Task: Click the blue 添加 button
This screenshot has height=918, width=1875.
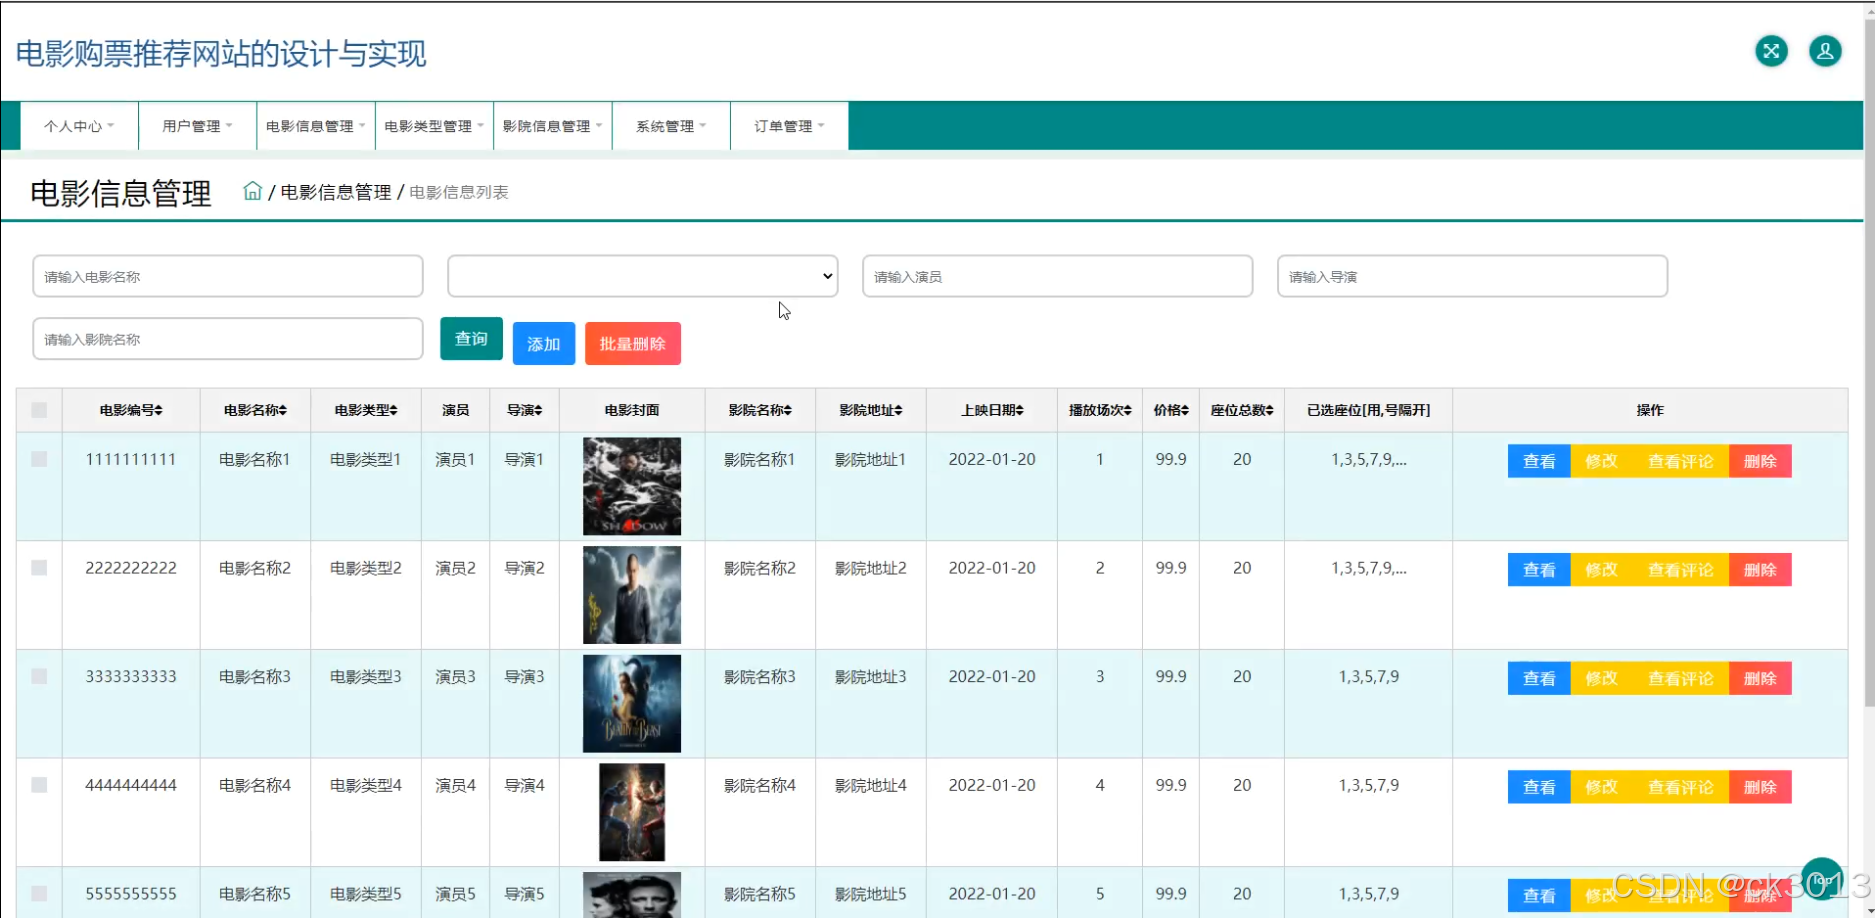Action: (544, 344)
